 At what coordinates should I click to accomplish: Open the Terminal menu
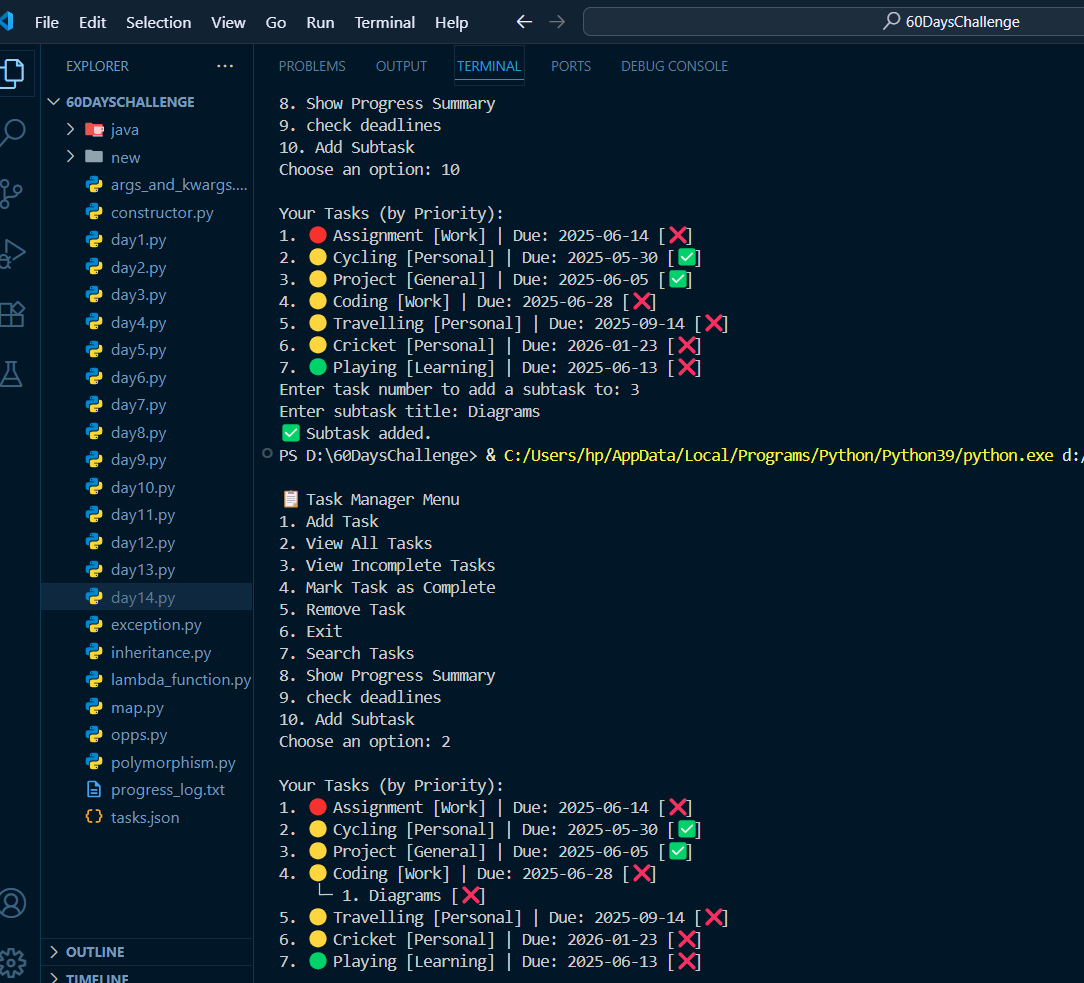(384, 22)
